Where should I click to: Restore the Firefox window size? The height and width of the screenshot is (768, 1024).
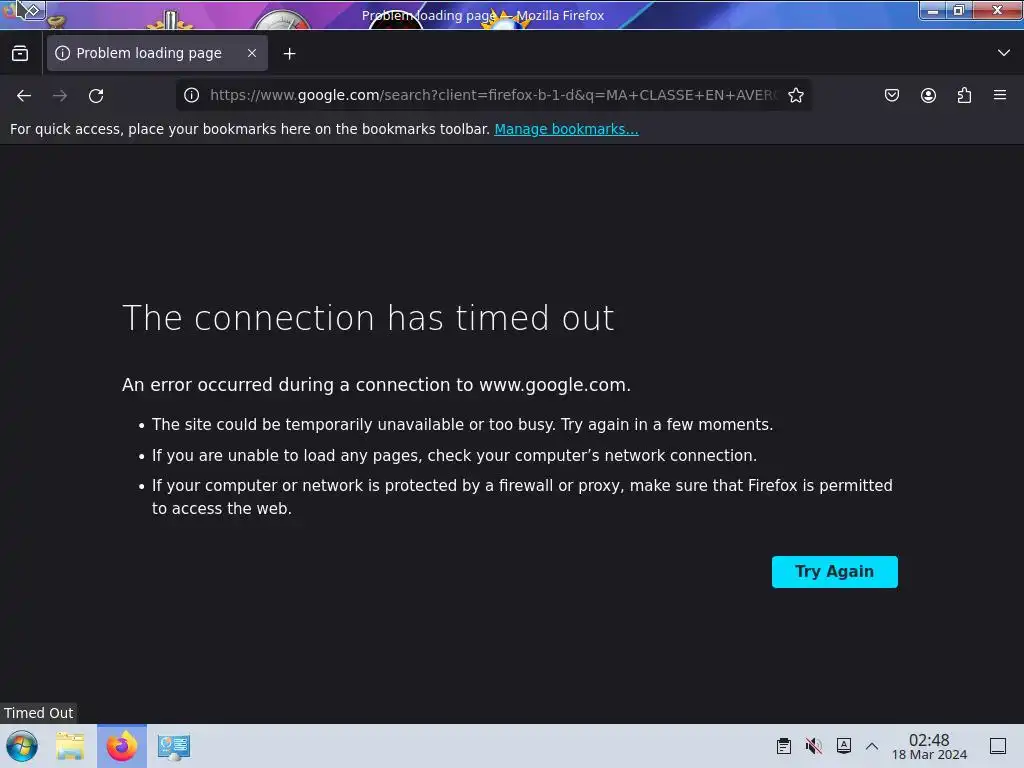[959, 10]
